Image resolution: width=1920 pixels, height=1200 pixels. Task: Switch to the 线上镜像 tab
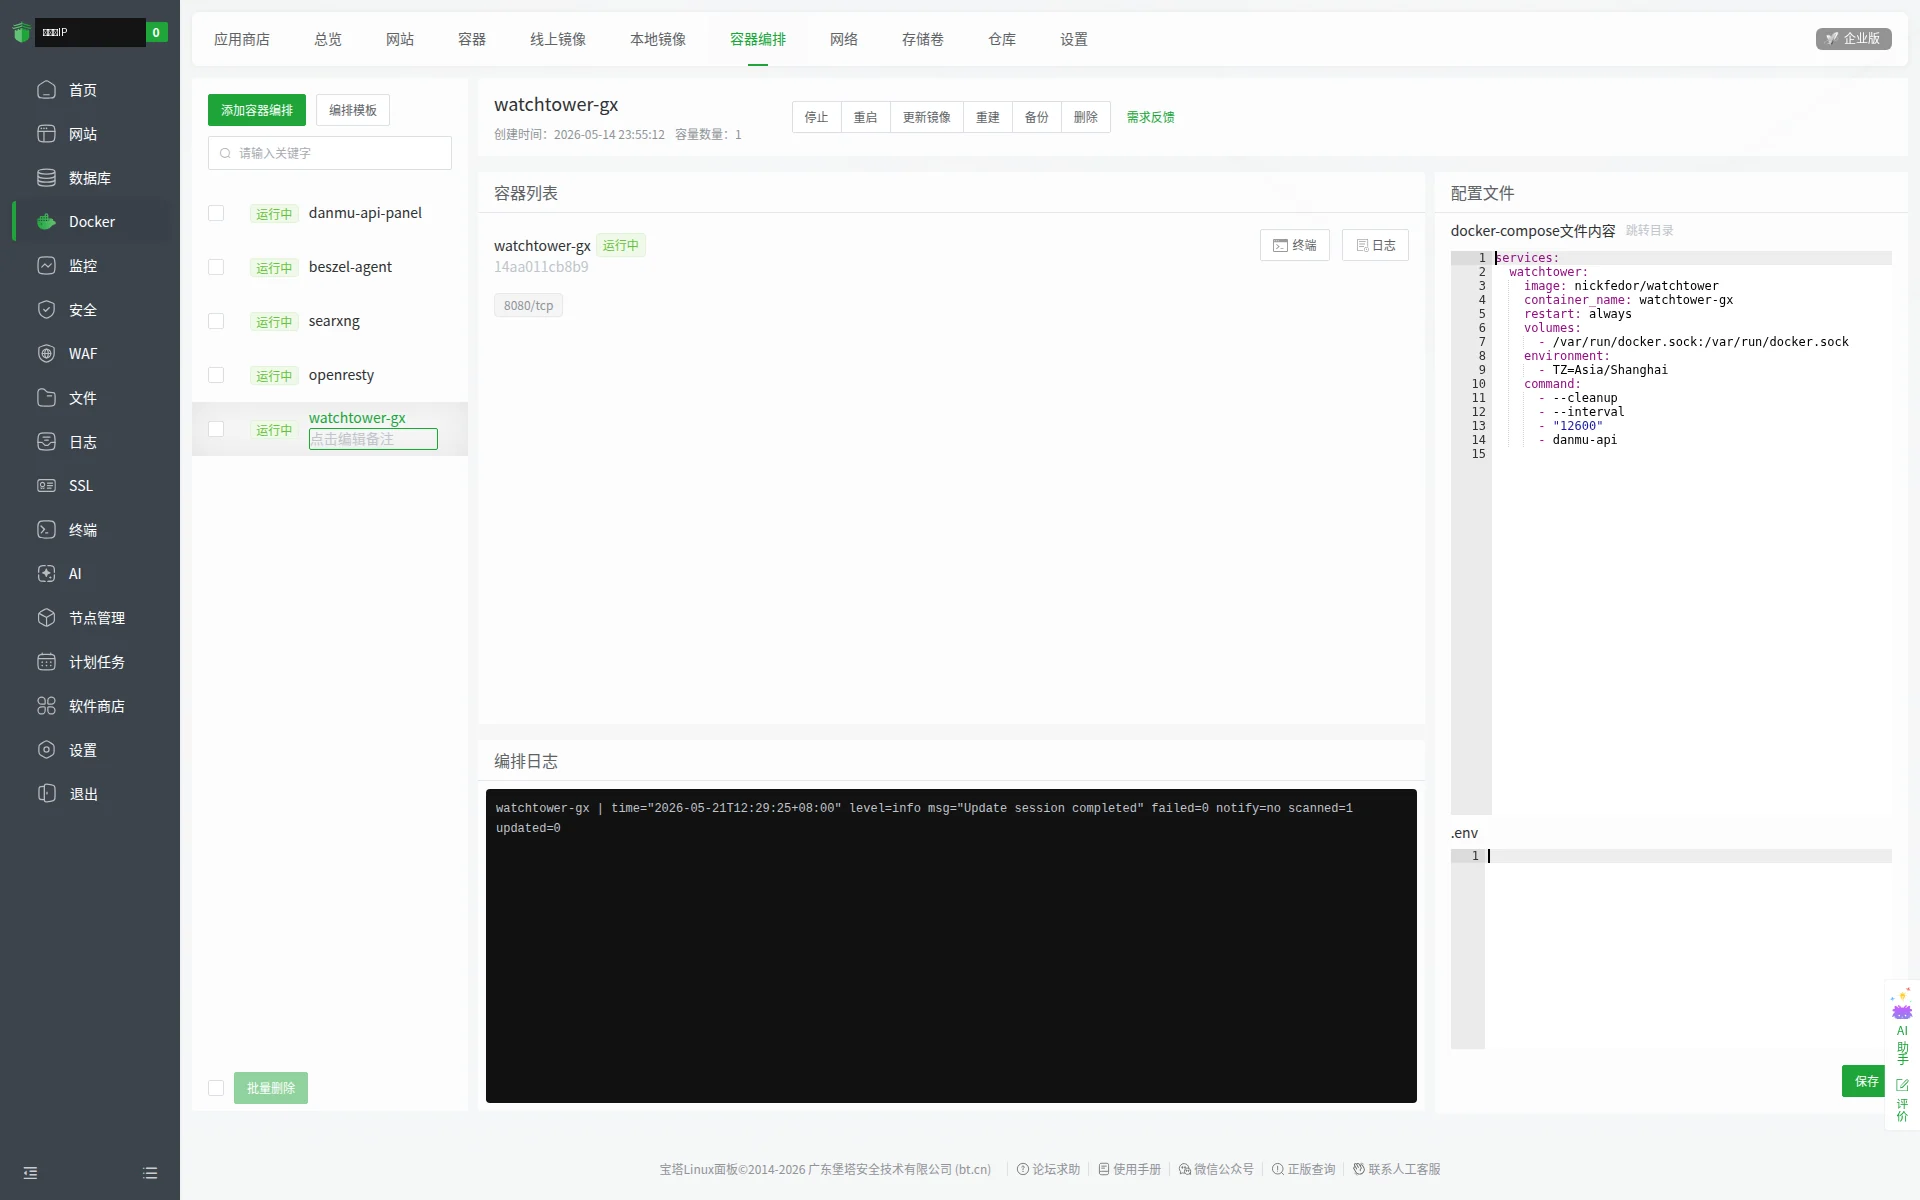point(558,39)
